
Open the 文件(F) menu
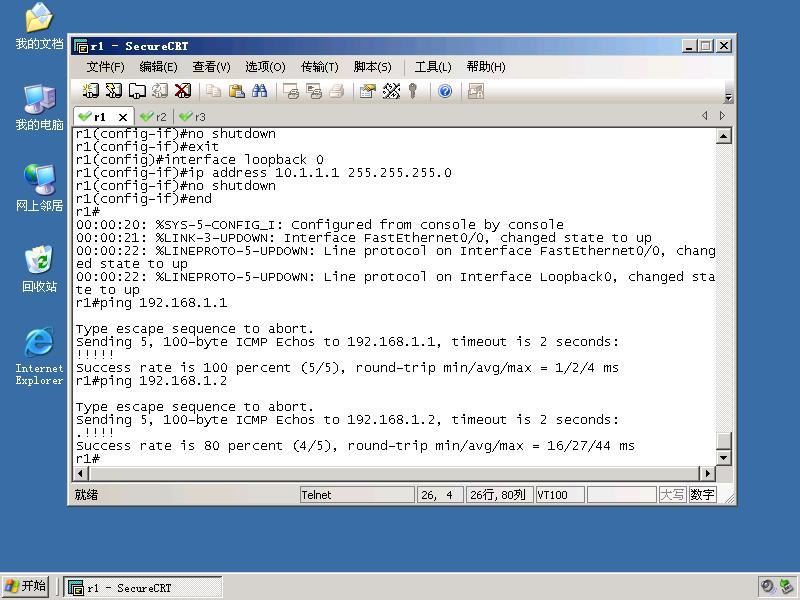(x=105, y=67)
